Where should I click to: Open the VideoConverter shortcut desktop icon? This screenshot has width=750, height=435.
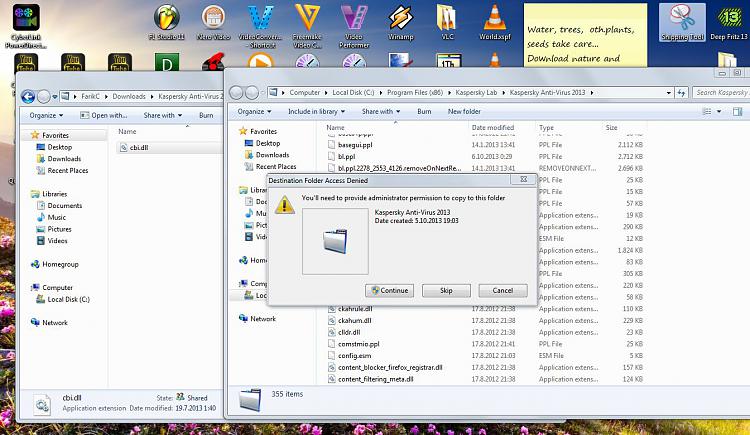tap(260, 26)
